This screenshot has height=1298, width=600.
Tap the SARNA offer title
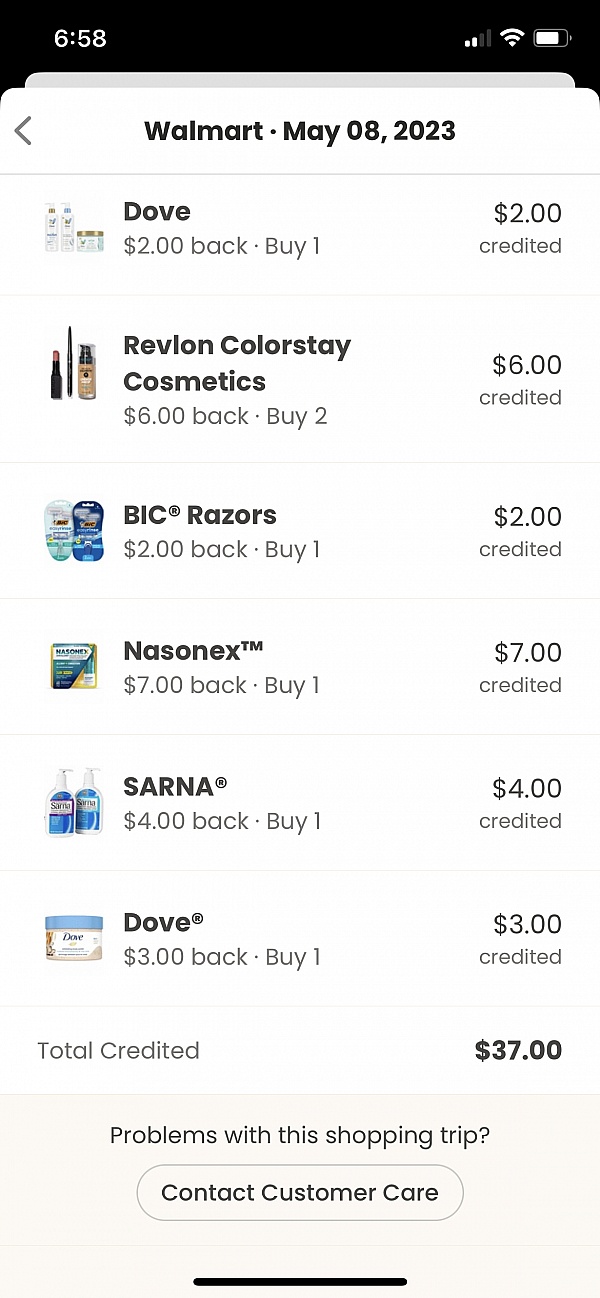tap(175, 787)
